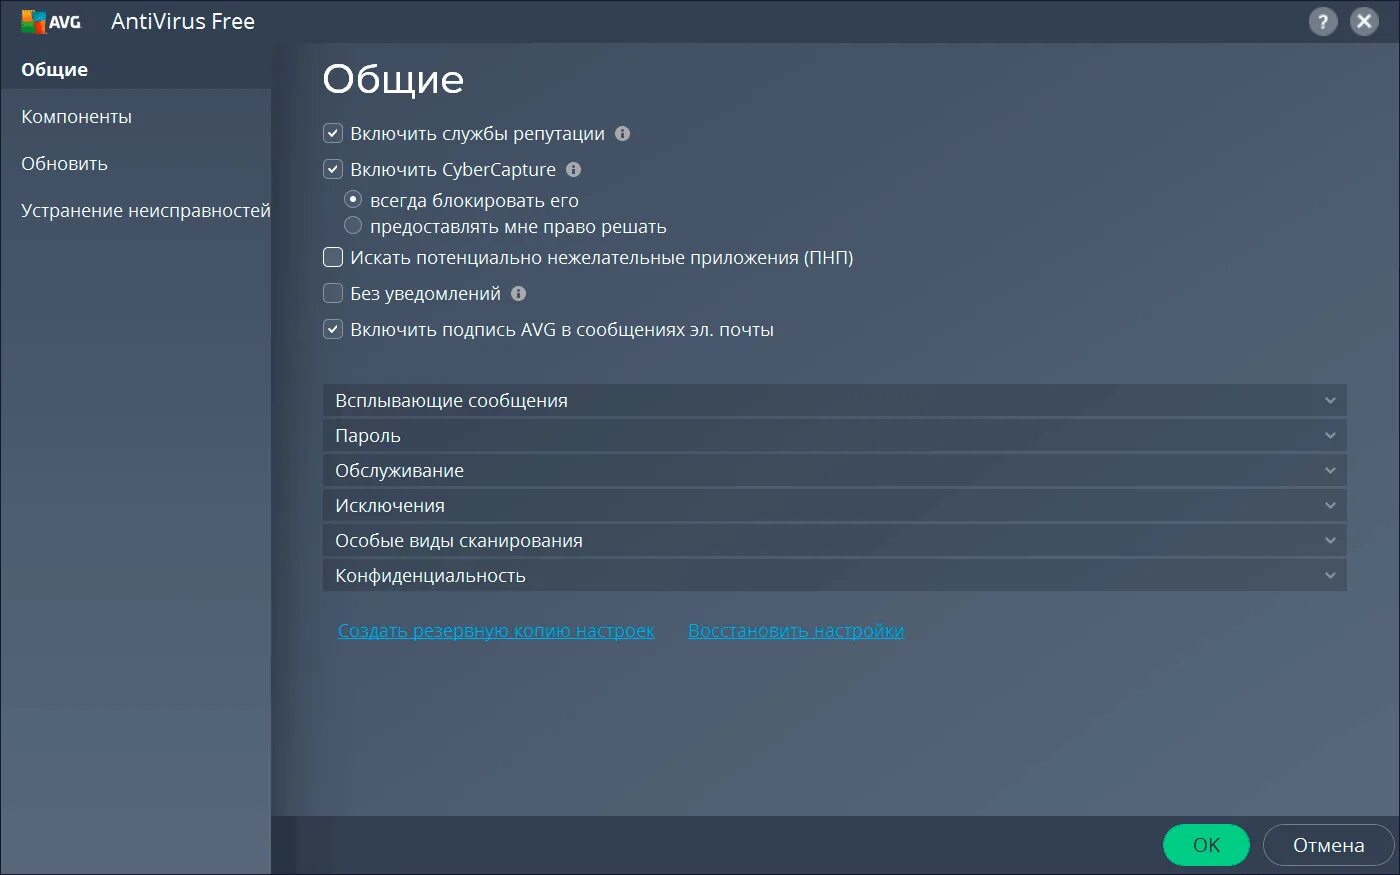Show info icon for reputation services
Screen dimensions: 1400x875
point(622,133)
